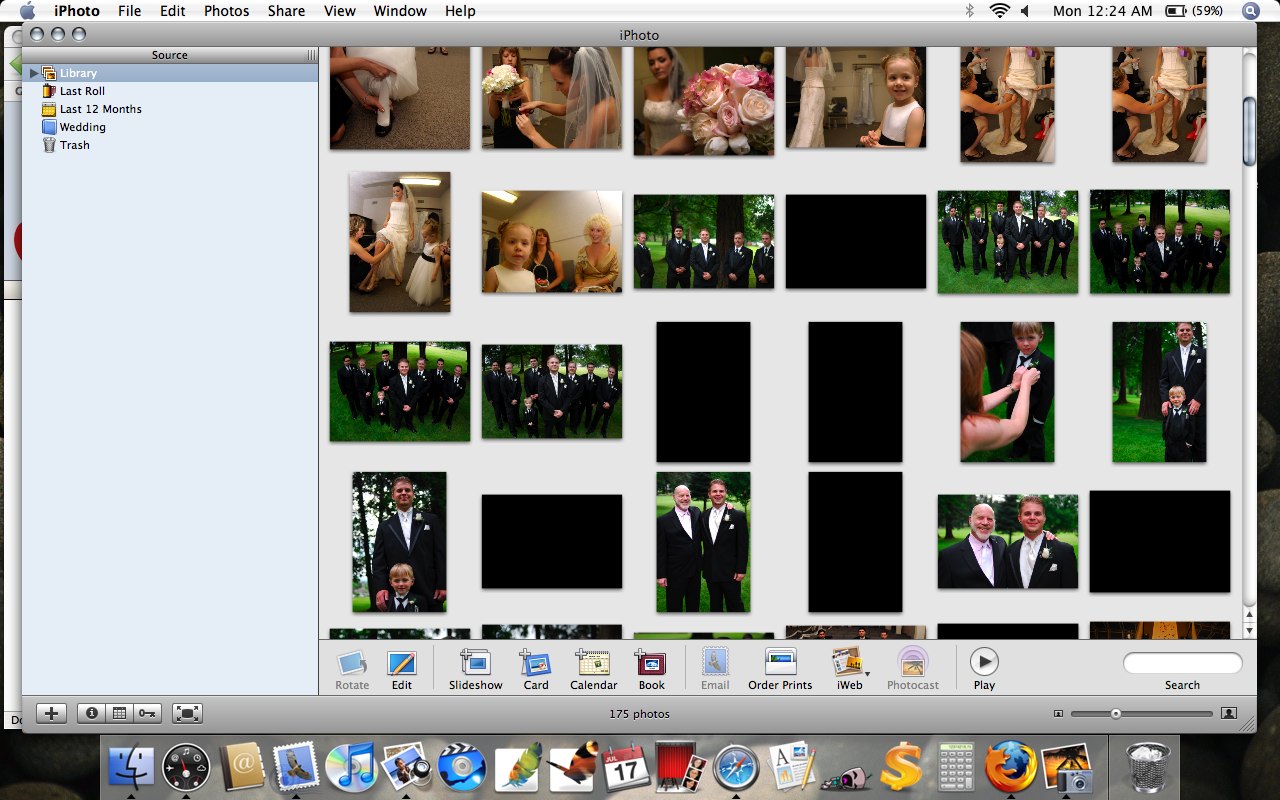Select the pink rose bouquet close-up photo
Image resolution: width=1280 pixels, height=800 pixels.
point(704,100)
